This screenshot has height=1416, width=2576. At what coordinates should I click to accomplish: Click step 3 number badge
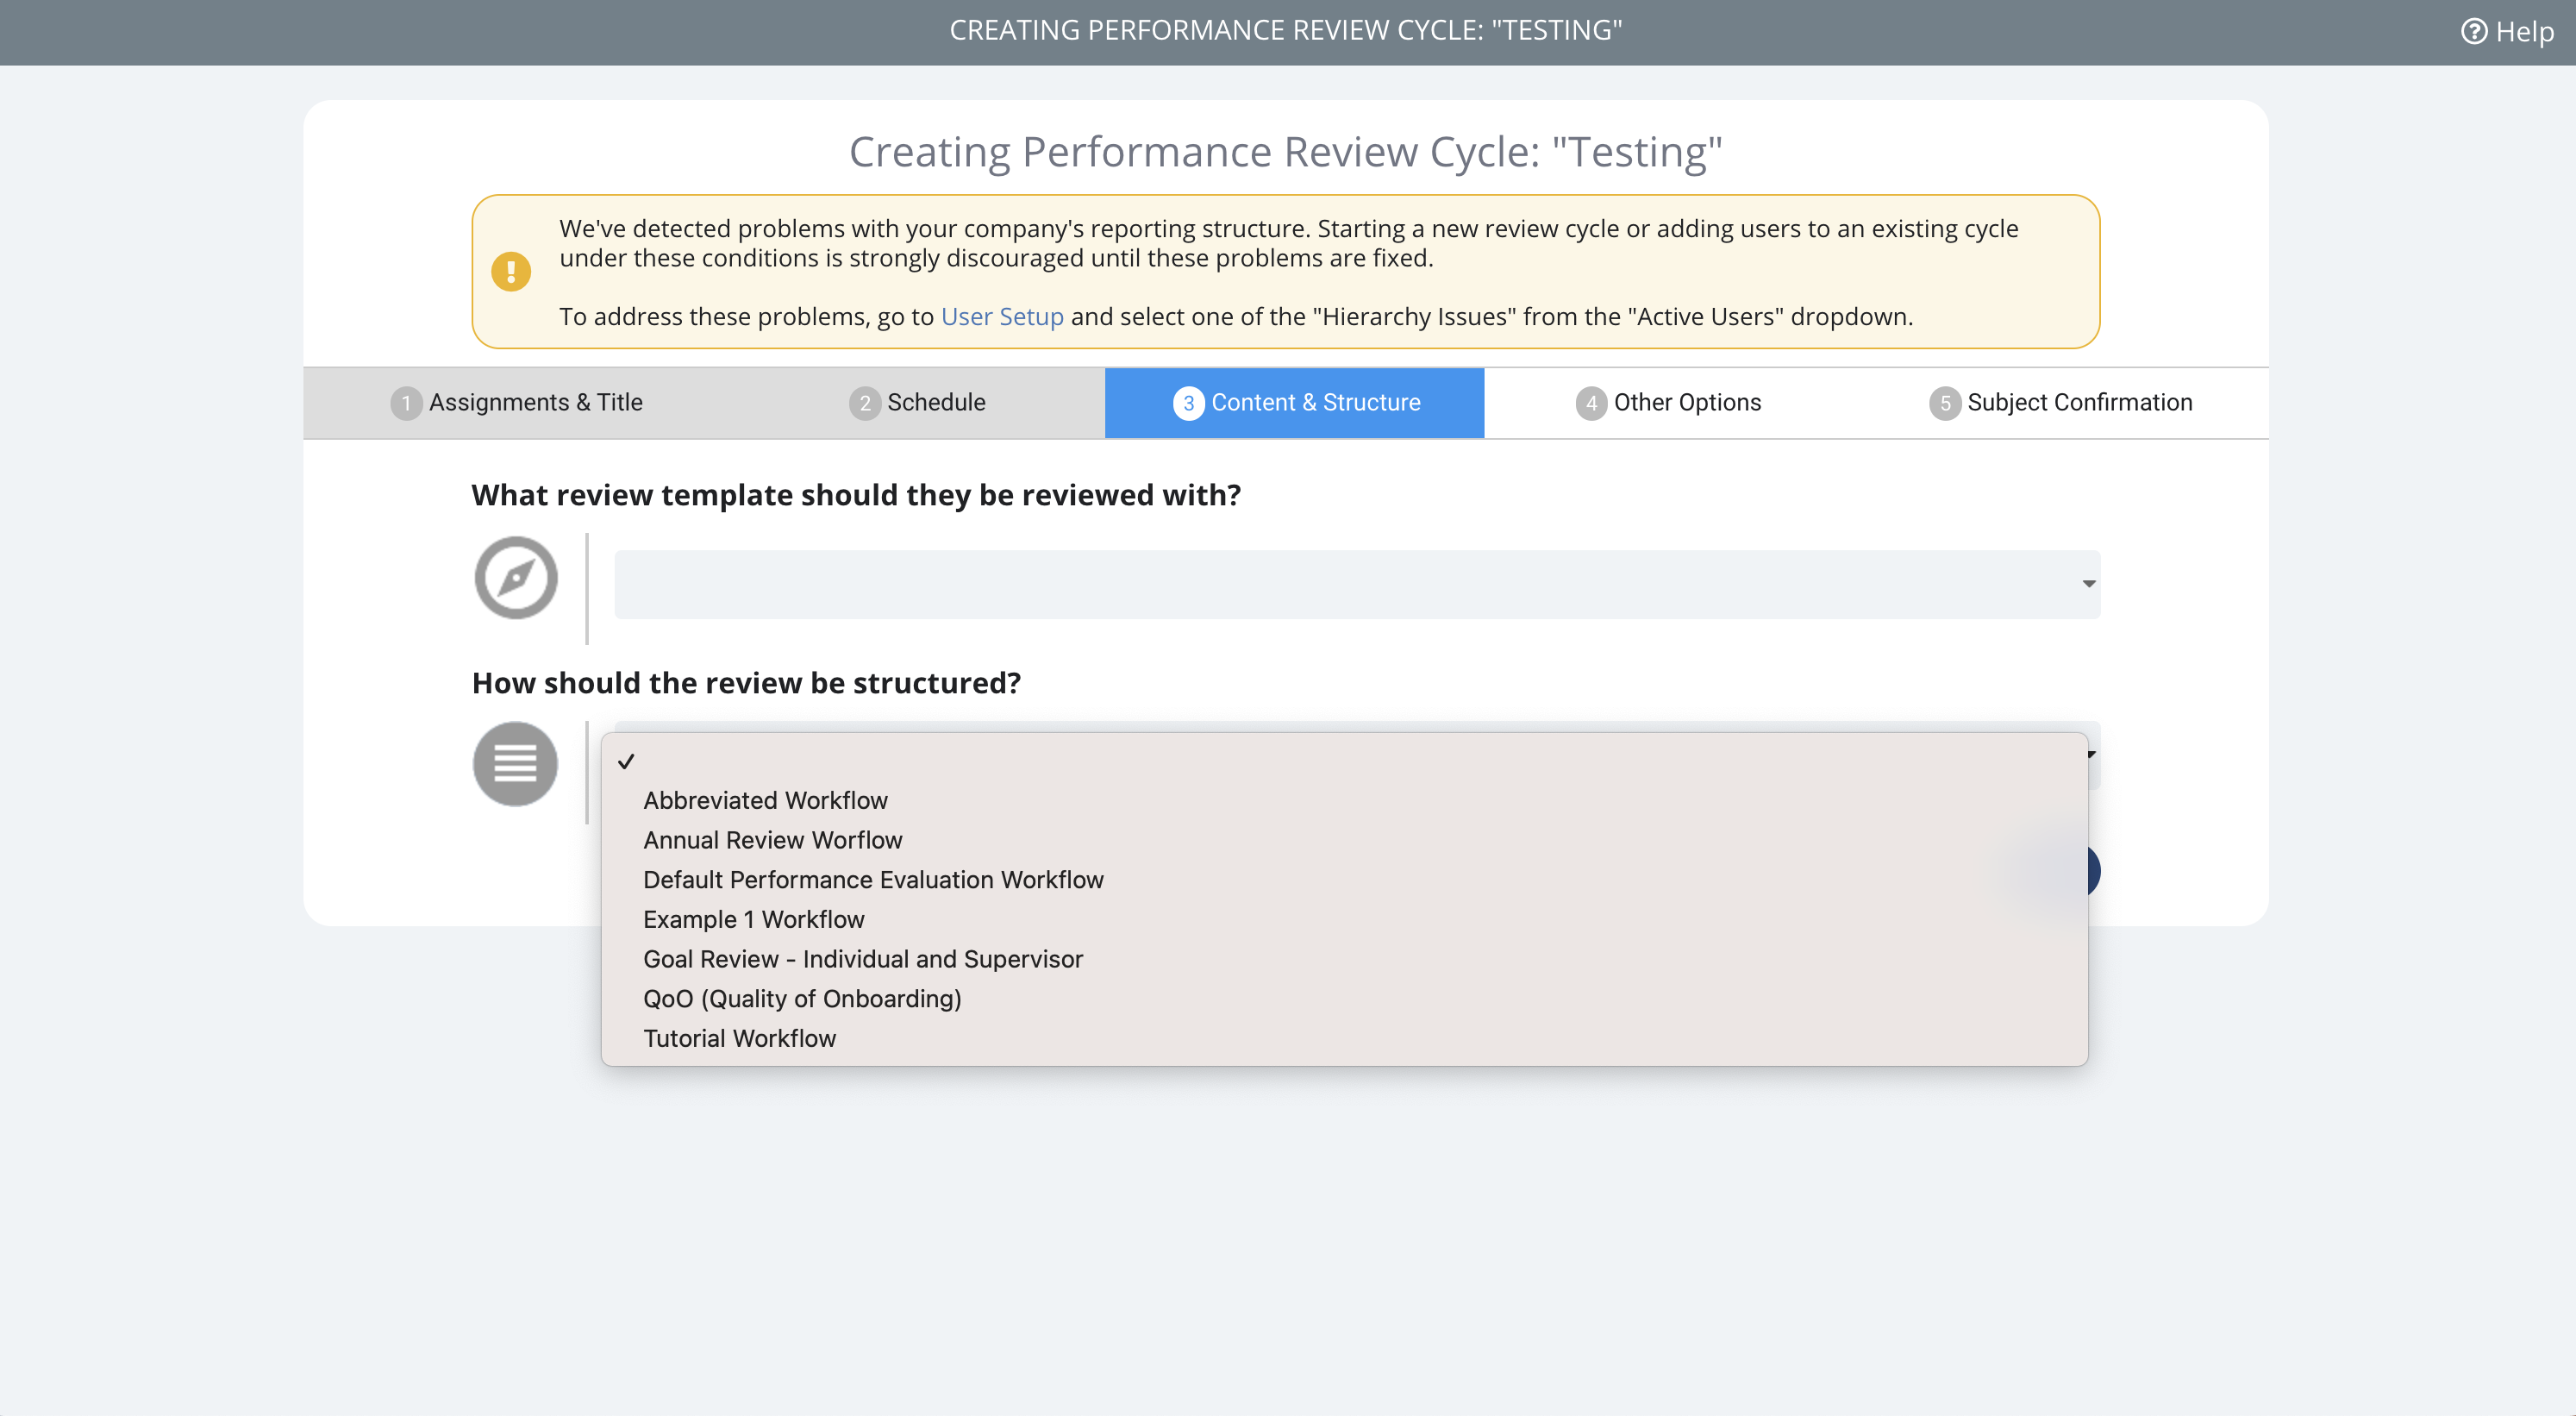pos(1188,403)
